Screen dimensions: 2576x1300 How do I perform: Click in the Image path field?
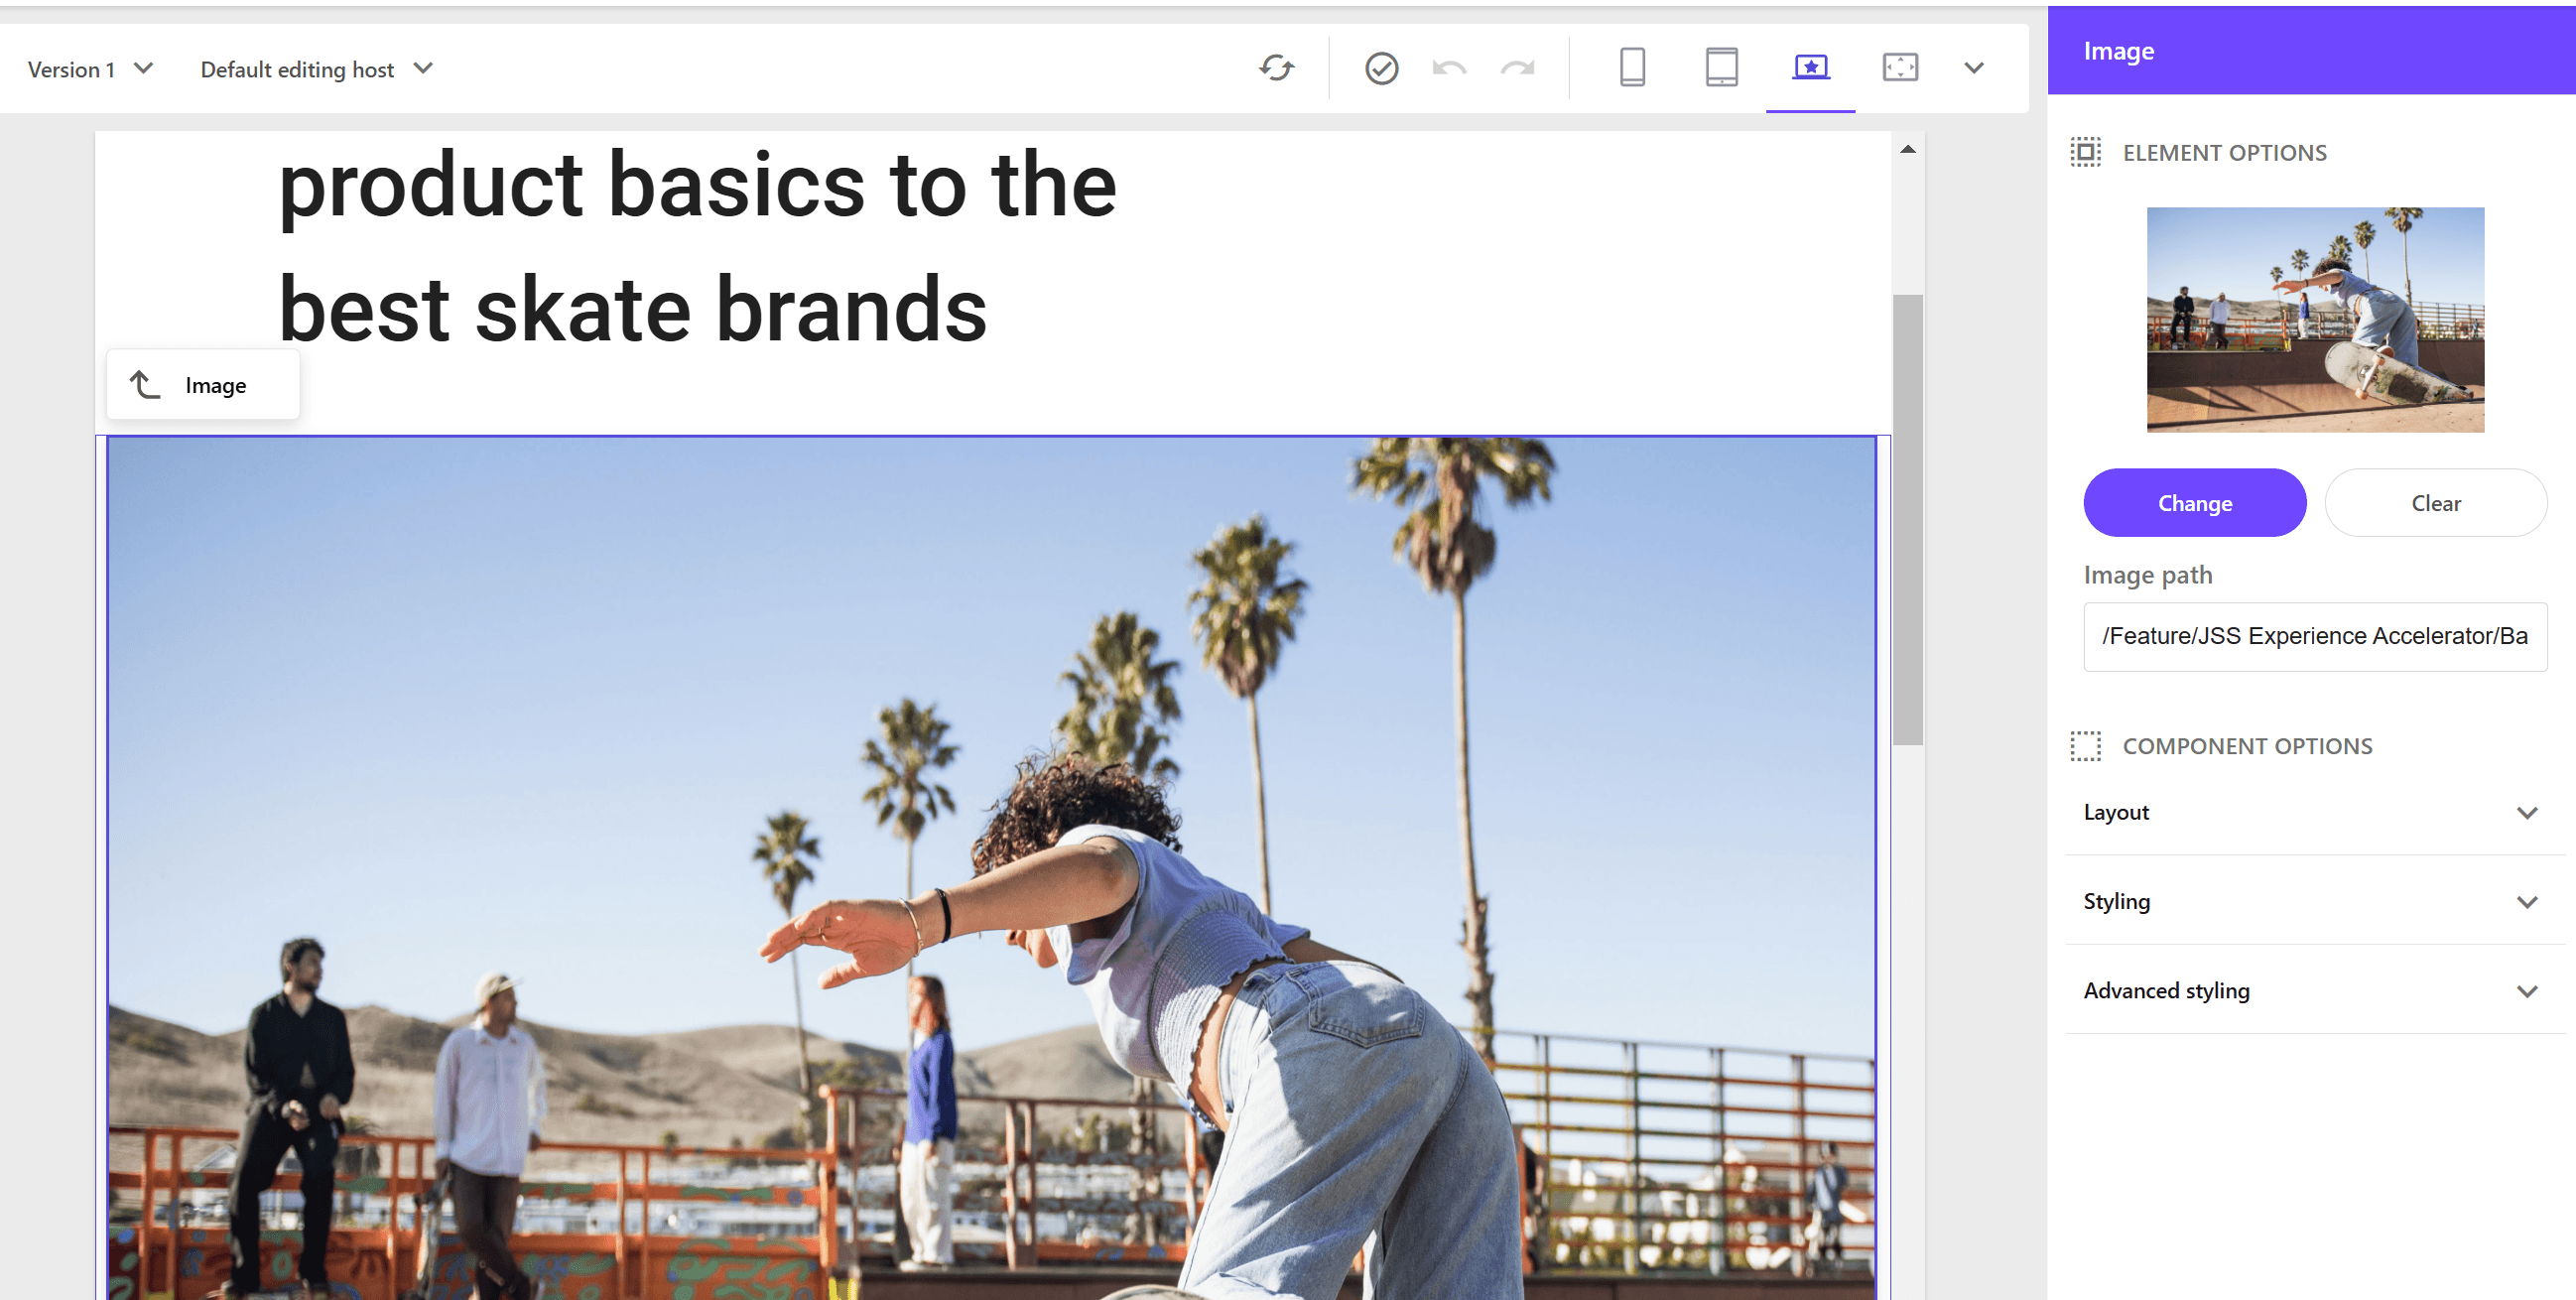coord(2314,636)
